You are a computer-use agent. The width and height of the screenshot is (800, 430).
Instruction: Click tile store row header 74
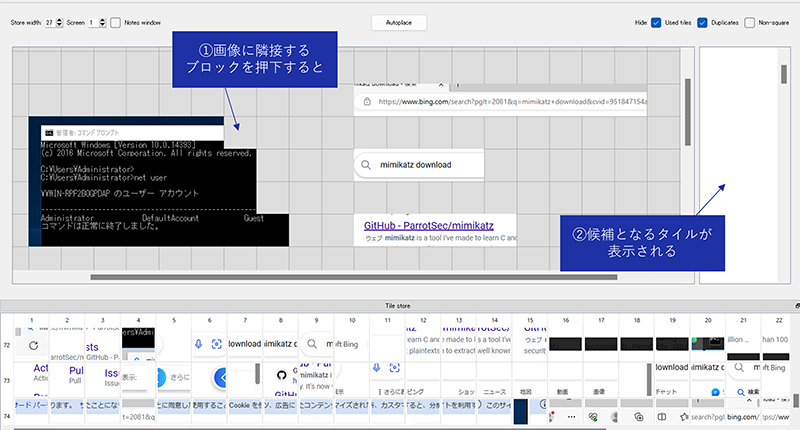pos(7,416)
